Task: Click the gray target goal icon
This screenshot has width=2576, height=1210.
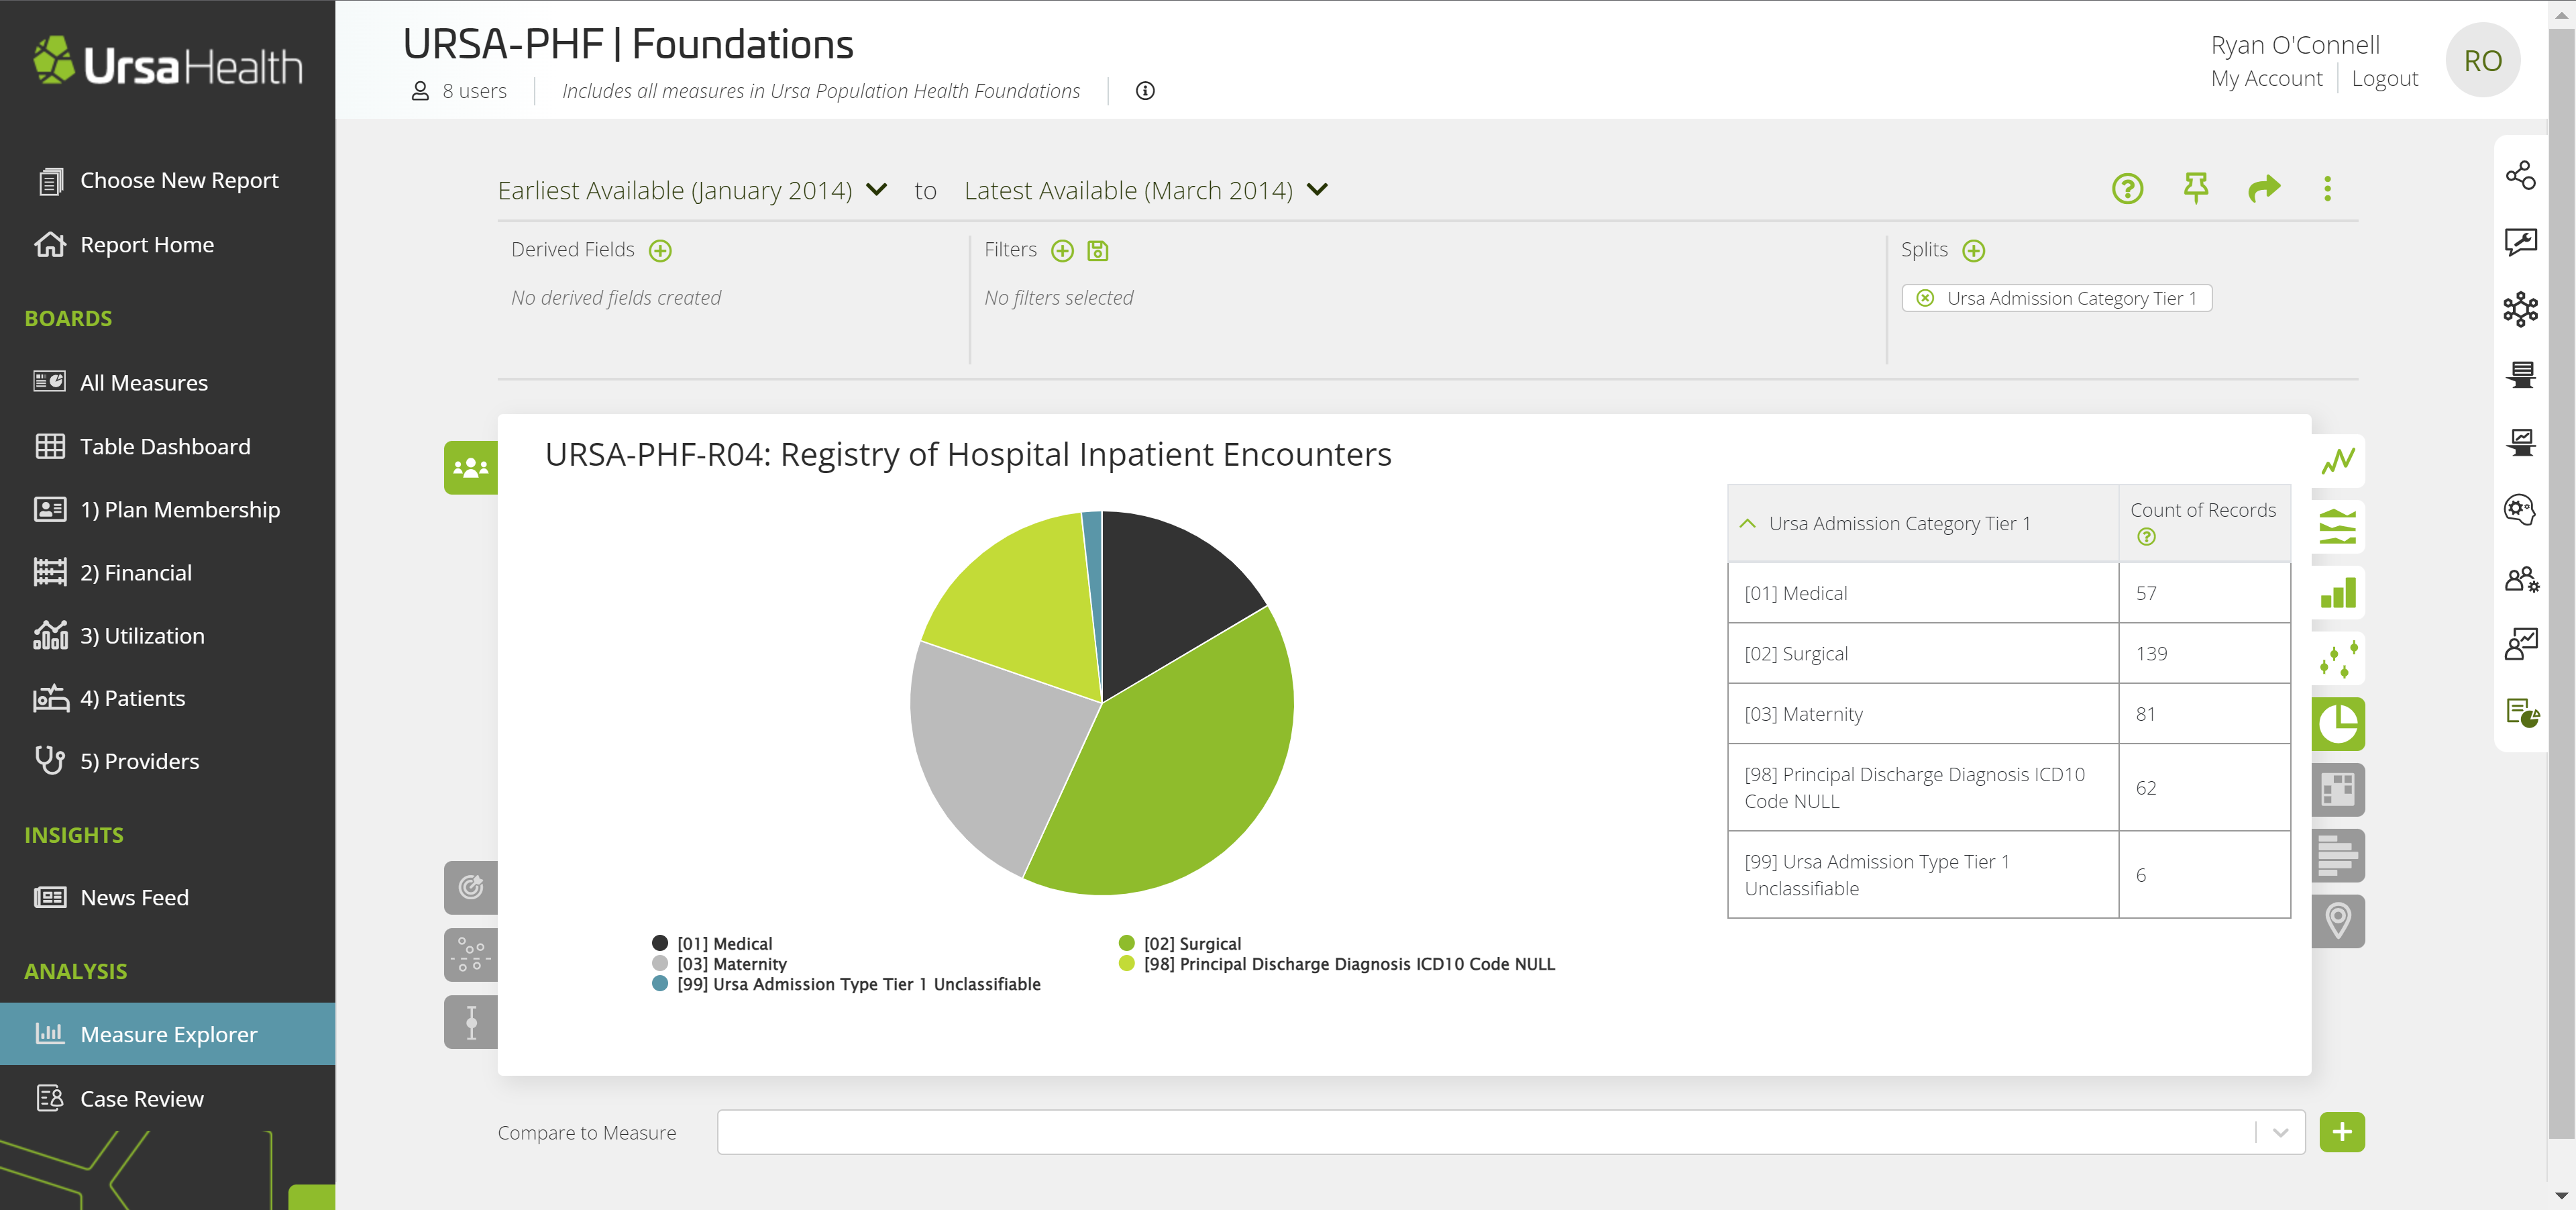Action: [x=471, y=887]
